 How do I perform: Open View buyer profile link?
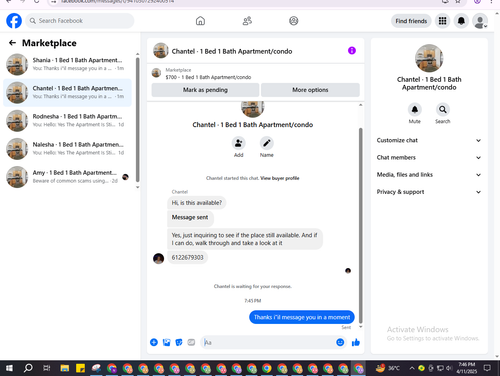[x=280, y=178]
